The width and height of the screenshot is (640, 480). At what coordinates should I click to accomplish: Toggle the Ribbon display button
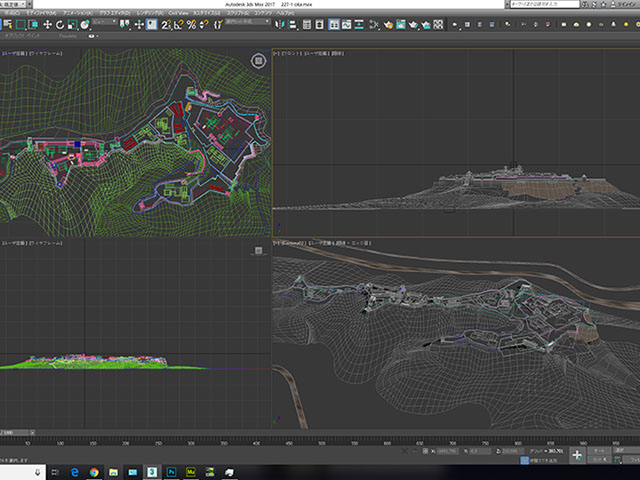coord(334,25)
